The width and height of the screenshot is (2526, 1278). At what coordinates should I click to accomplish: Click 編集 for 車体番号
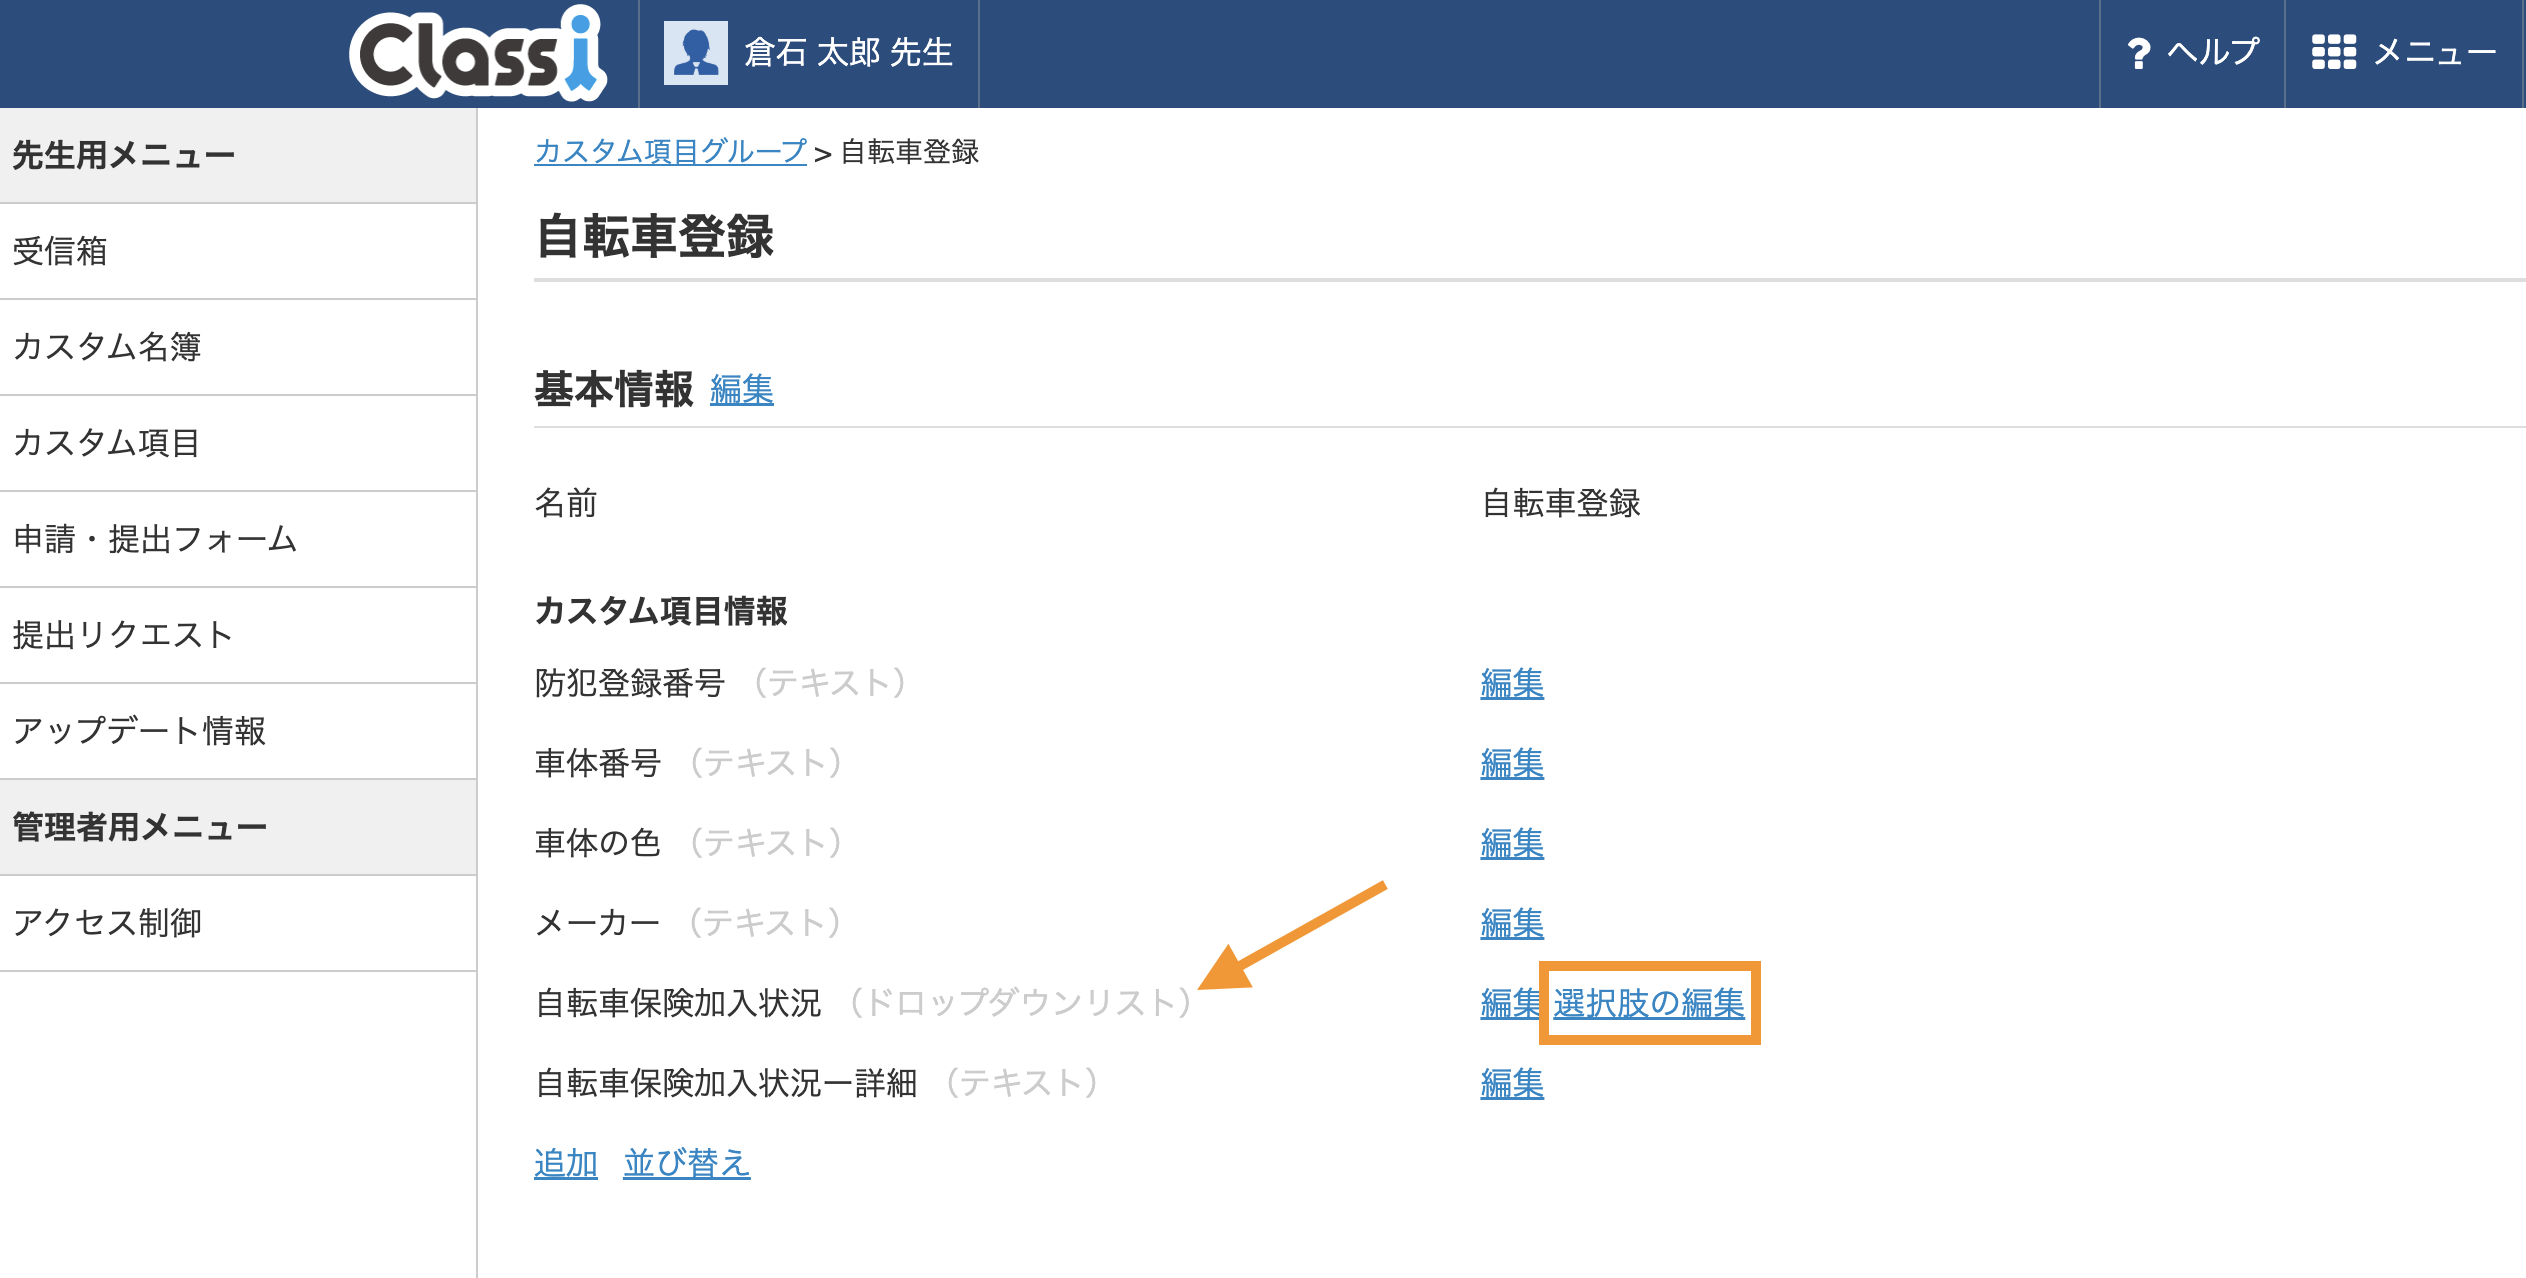click(x=1511, y=764)
